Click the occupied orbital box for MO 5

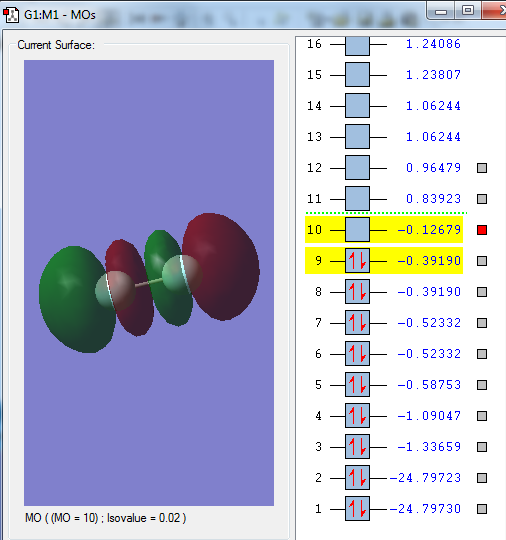click(358, 385)
